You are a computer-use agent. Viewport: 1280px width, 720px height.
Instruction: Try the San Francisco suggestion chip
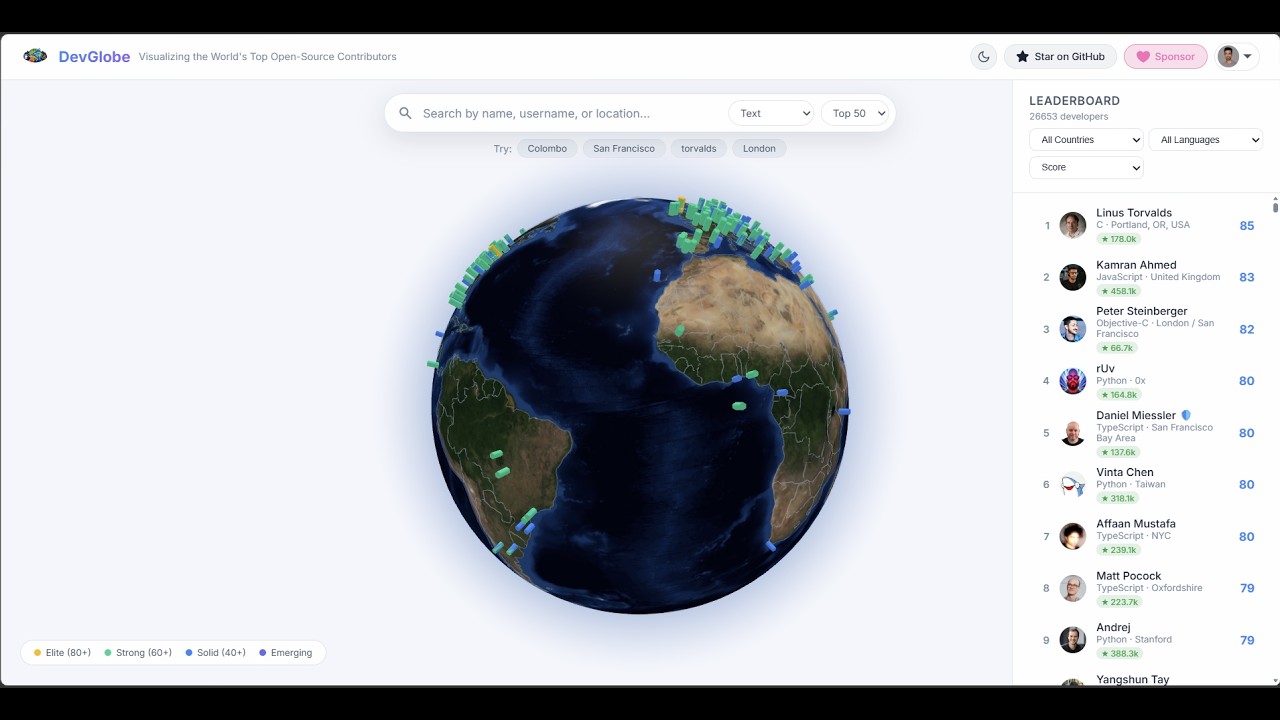tap(624, 148)
